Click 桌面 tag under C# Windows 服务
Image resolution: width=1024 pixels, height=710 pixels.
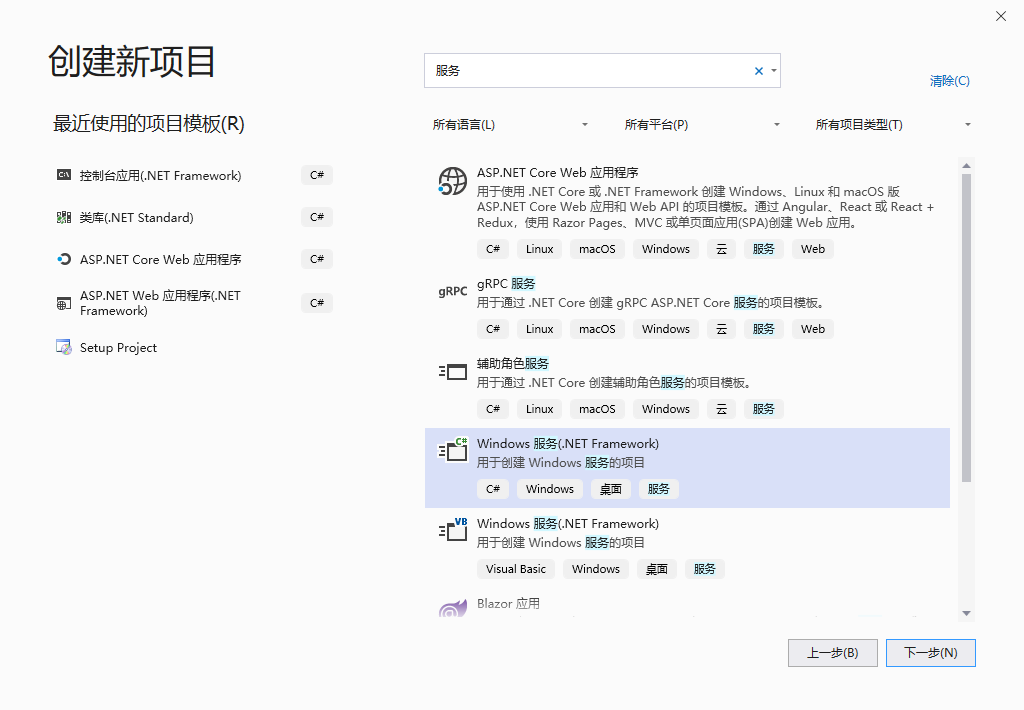click(611, 489)
